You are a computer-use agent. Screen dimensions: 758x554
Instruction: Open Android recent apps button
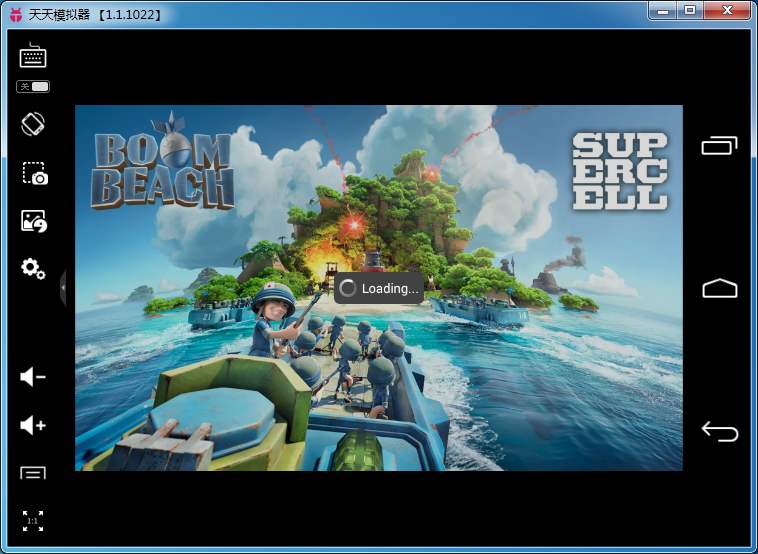coord(719,146)
